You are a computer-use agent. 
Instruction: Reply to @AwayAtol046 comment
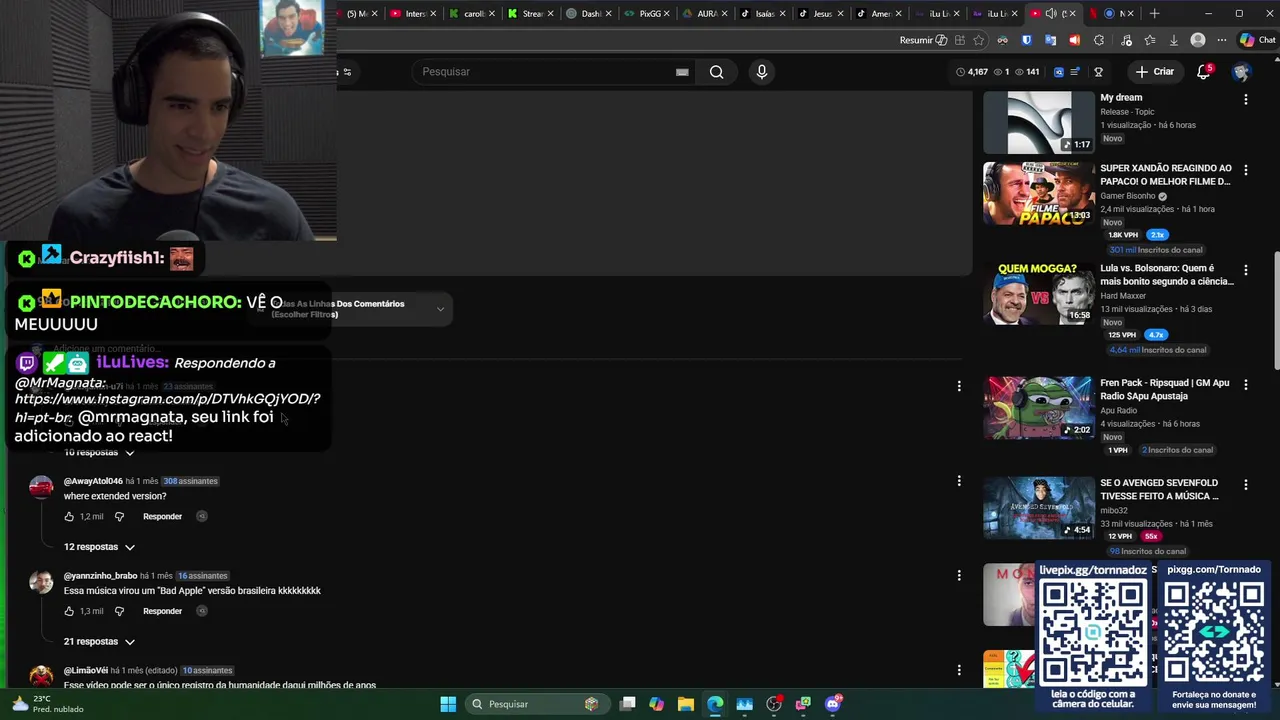click(x=162, y=517)
